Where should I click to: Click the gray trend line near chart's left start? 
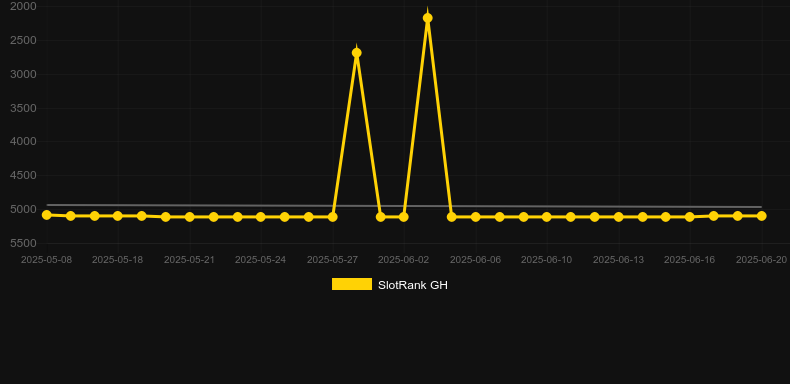click(55, 205)
